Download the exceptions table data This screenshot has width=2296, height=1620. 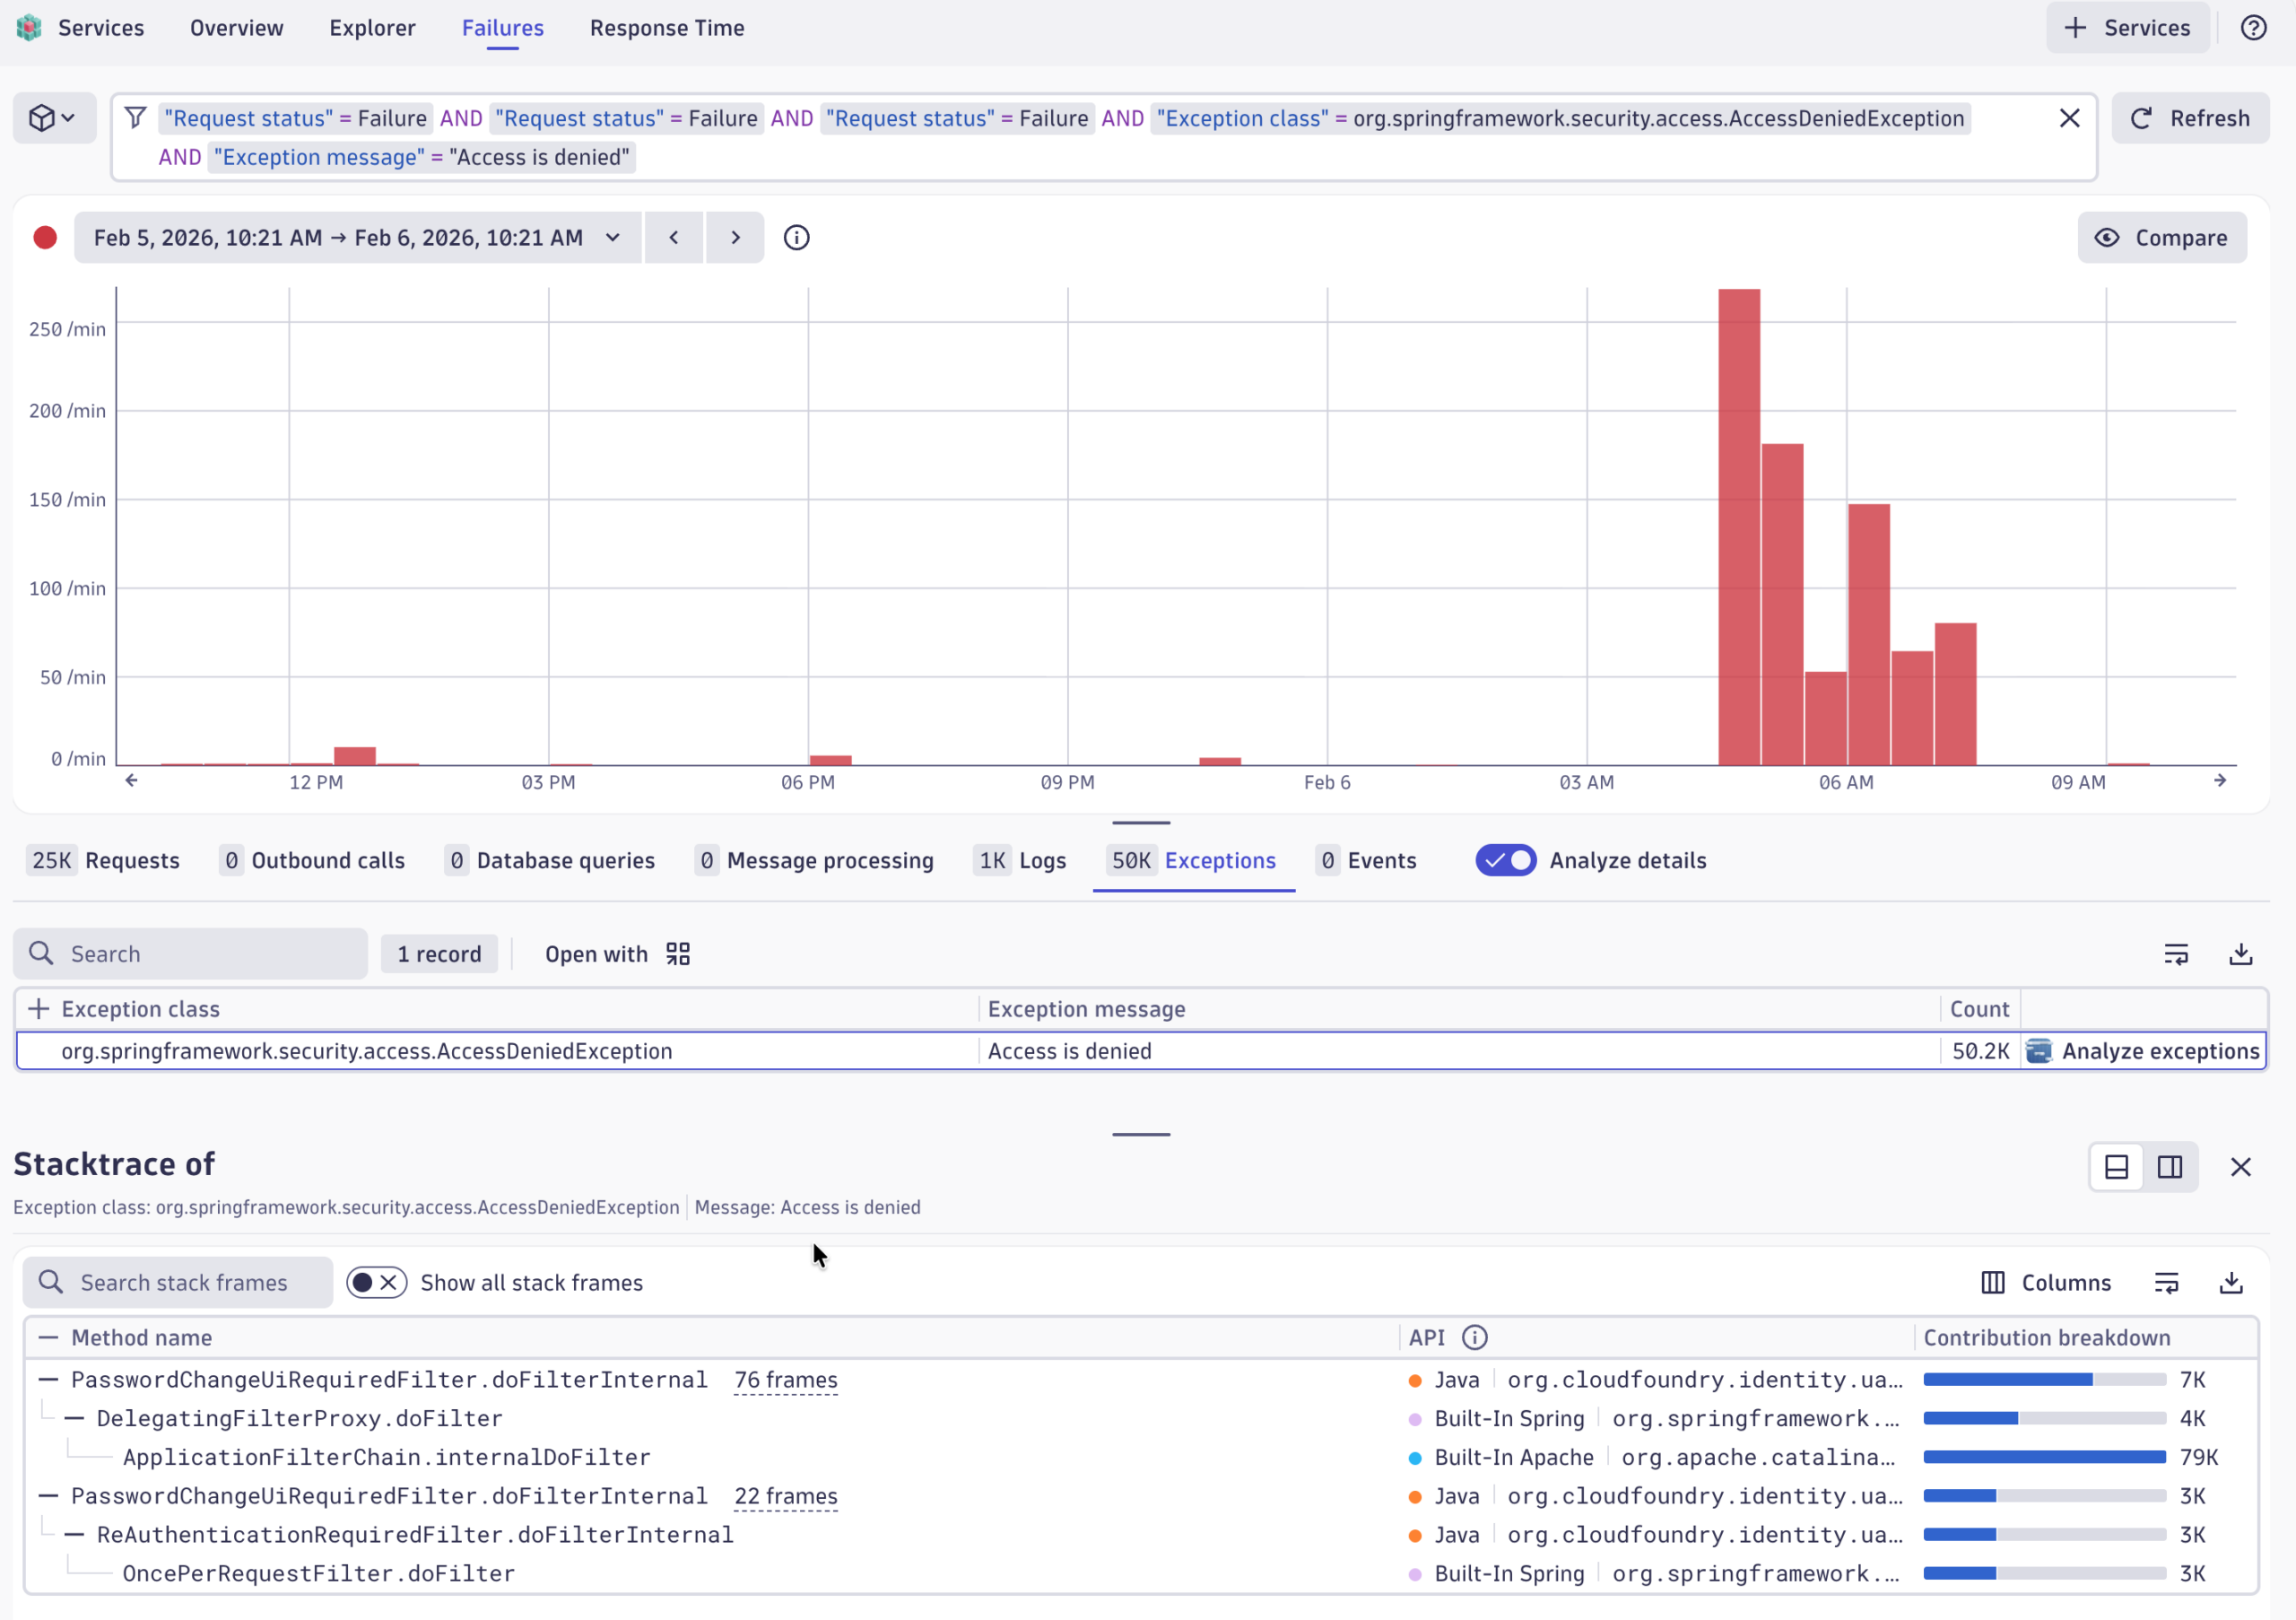pos(2240,954)
